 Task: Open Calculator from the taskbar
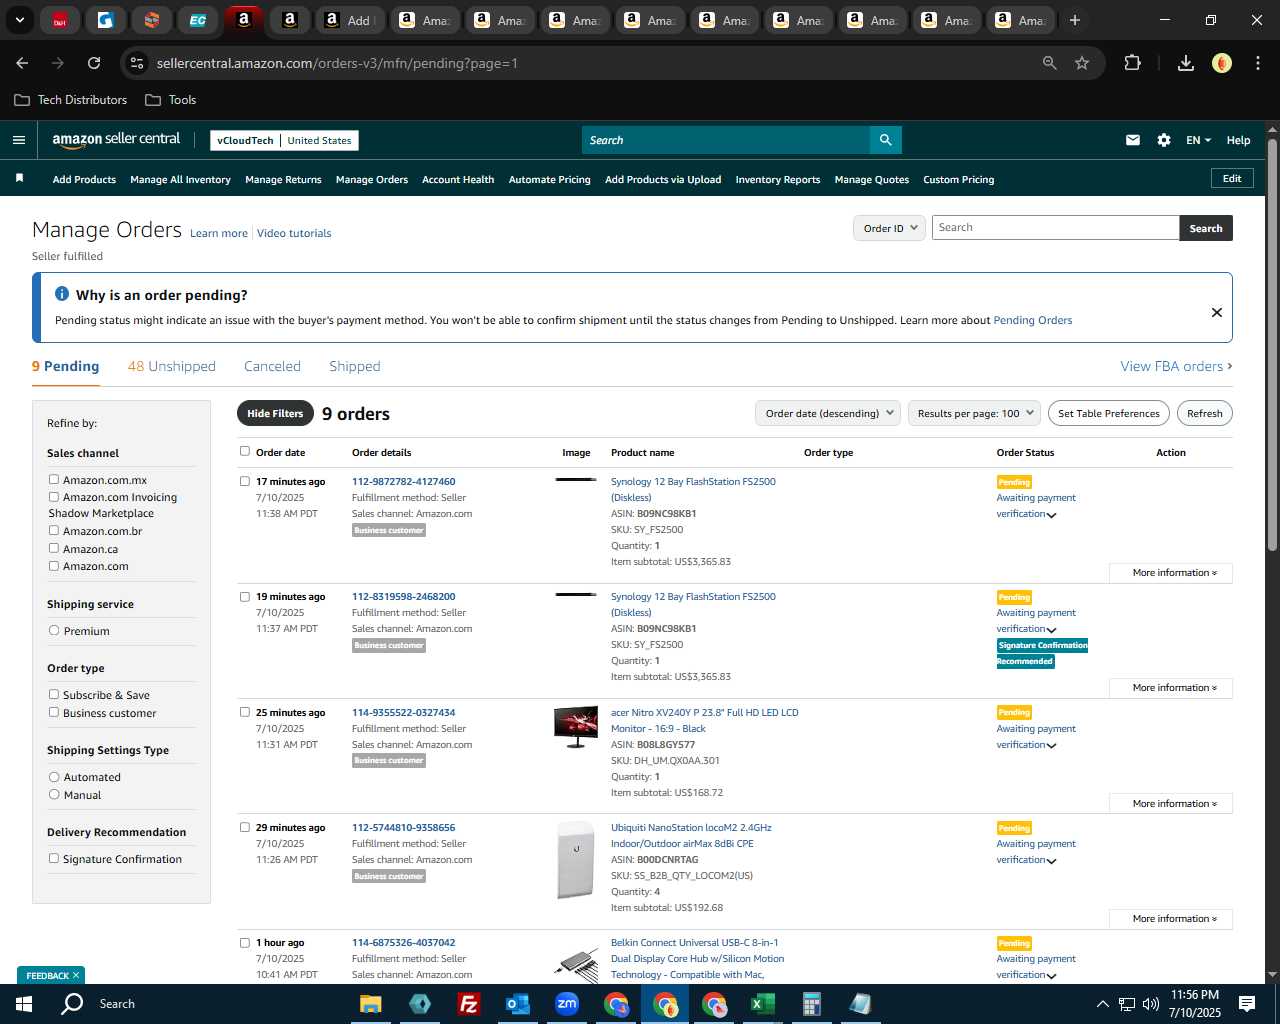click(811, 1004)
